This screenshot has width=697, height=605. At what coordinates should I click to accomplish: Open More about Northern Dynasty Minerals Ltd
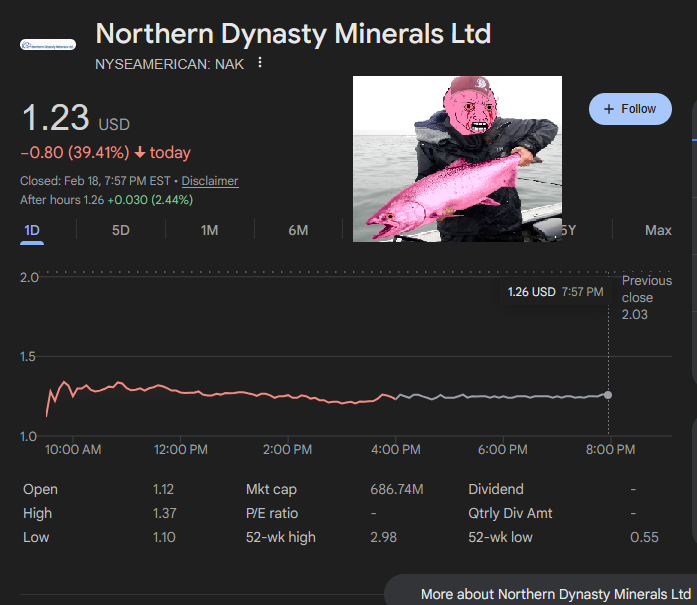click(555, 594)
